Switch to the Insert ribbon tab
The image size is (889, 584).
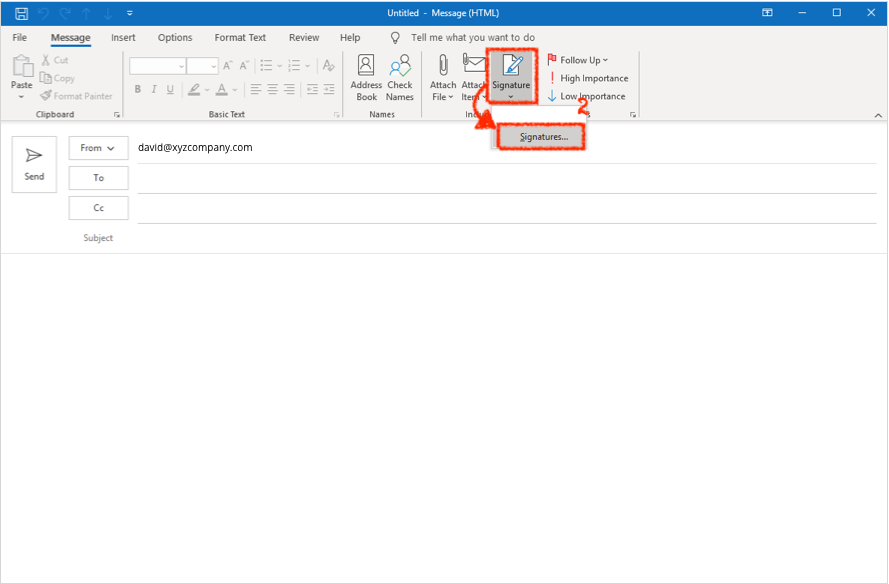(x=123, y=38)
